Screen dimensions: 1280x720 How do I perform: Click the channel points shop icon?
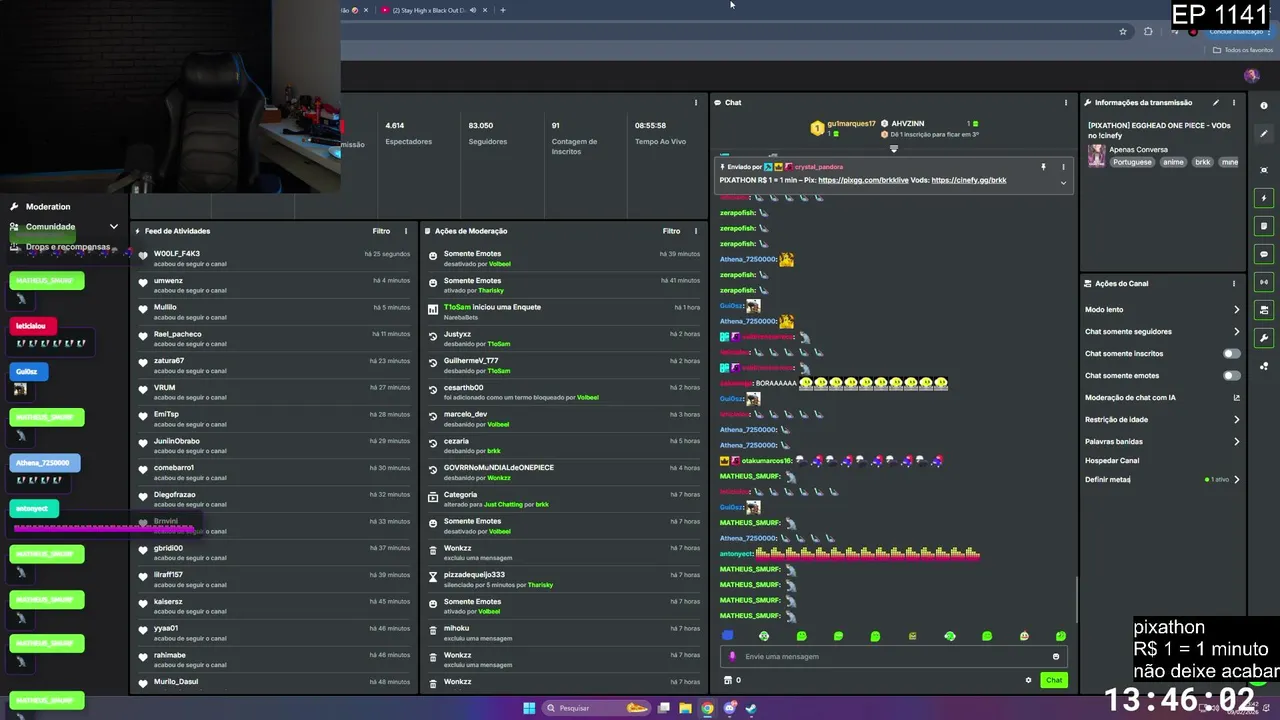728,680
